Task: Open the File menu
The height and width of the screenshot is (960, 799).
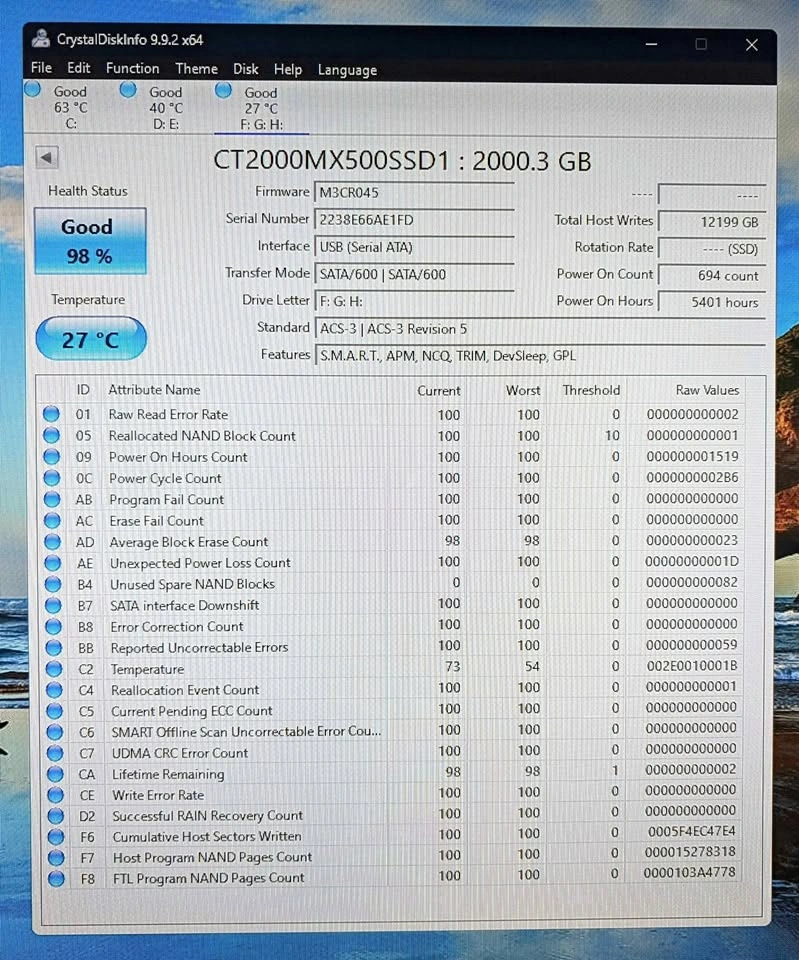Action: click(41, 67)
